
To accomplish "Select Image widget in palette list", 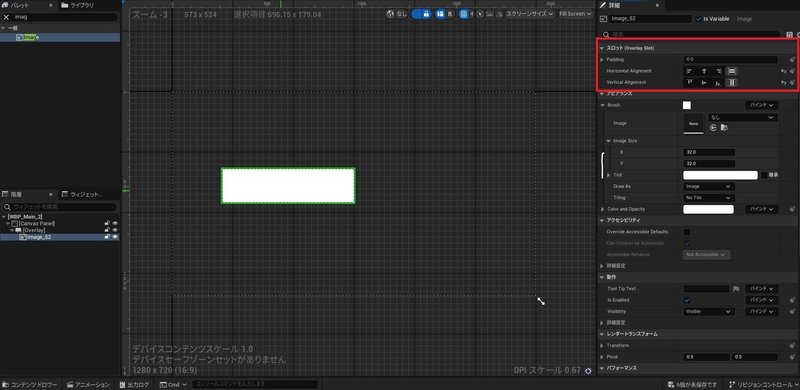I will 60,37.
